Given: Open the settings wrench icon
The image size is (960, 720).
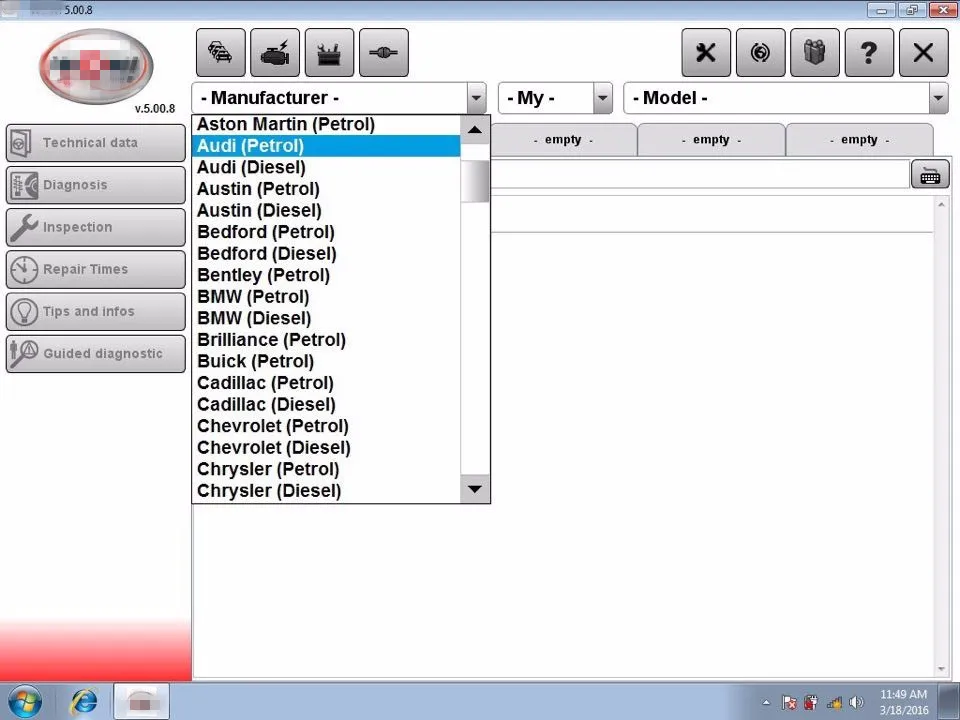Looking at the screenshot, I should (x=706, y=52).
